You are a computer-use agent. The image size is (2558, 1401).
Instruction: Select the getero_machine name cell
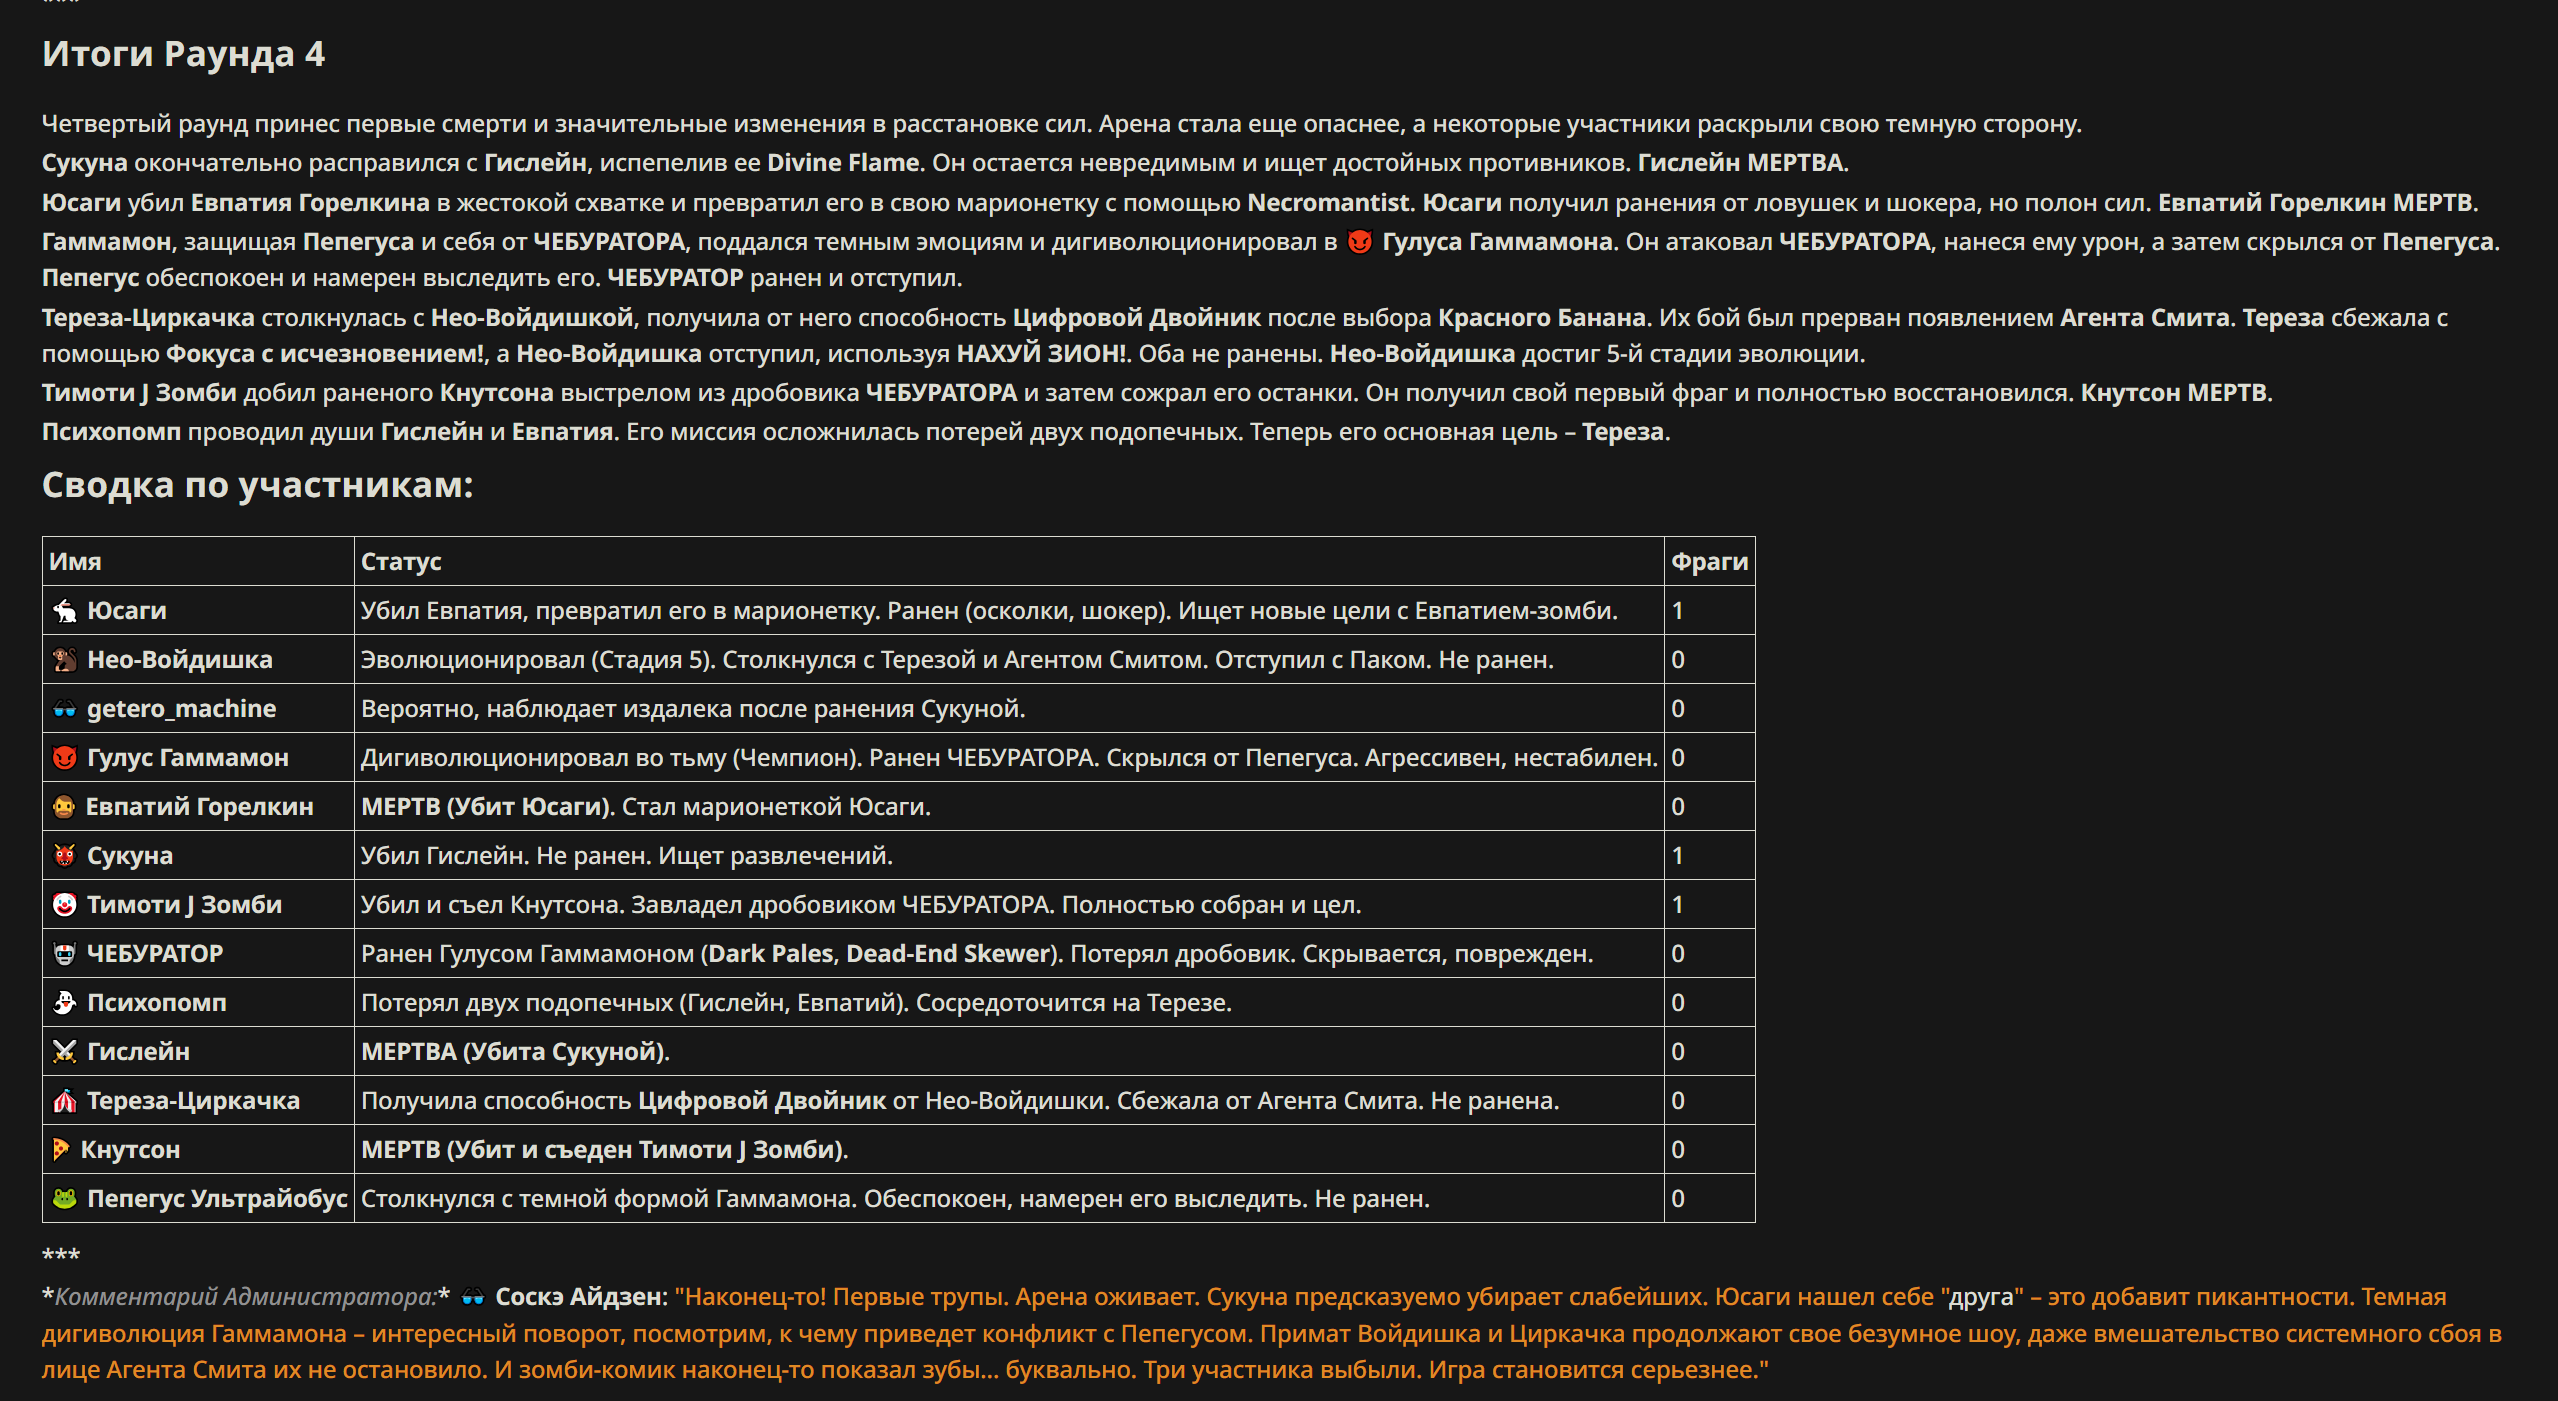click(198, 709)
